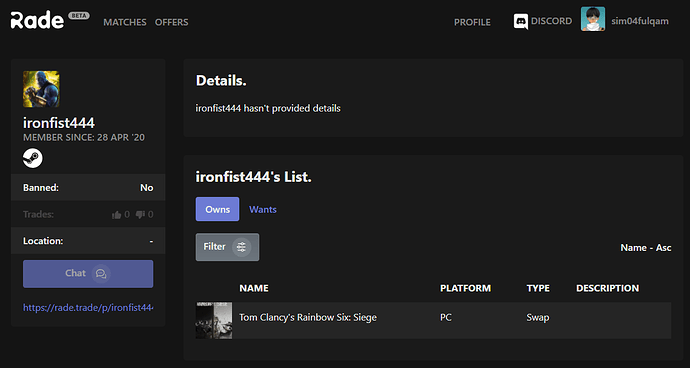Select the Owns tab

click(217, 209)
